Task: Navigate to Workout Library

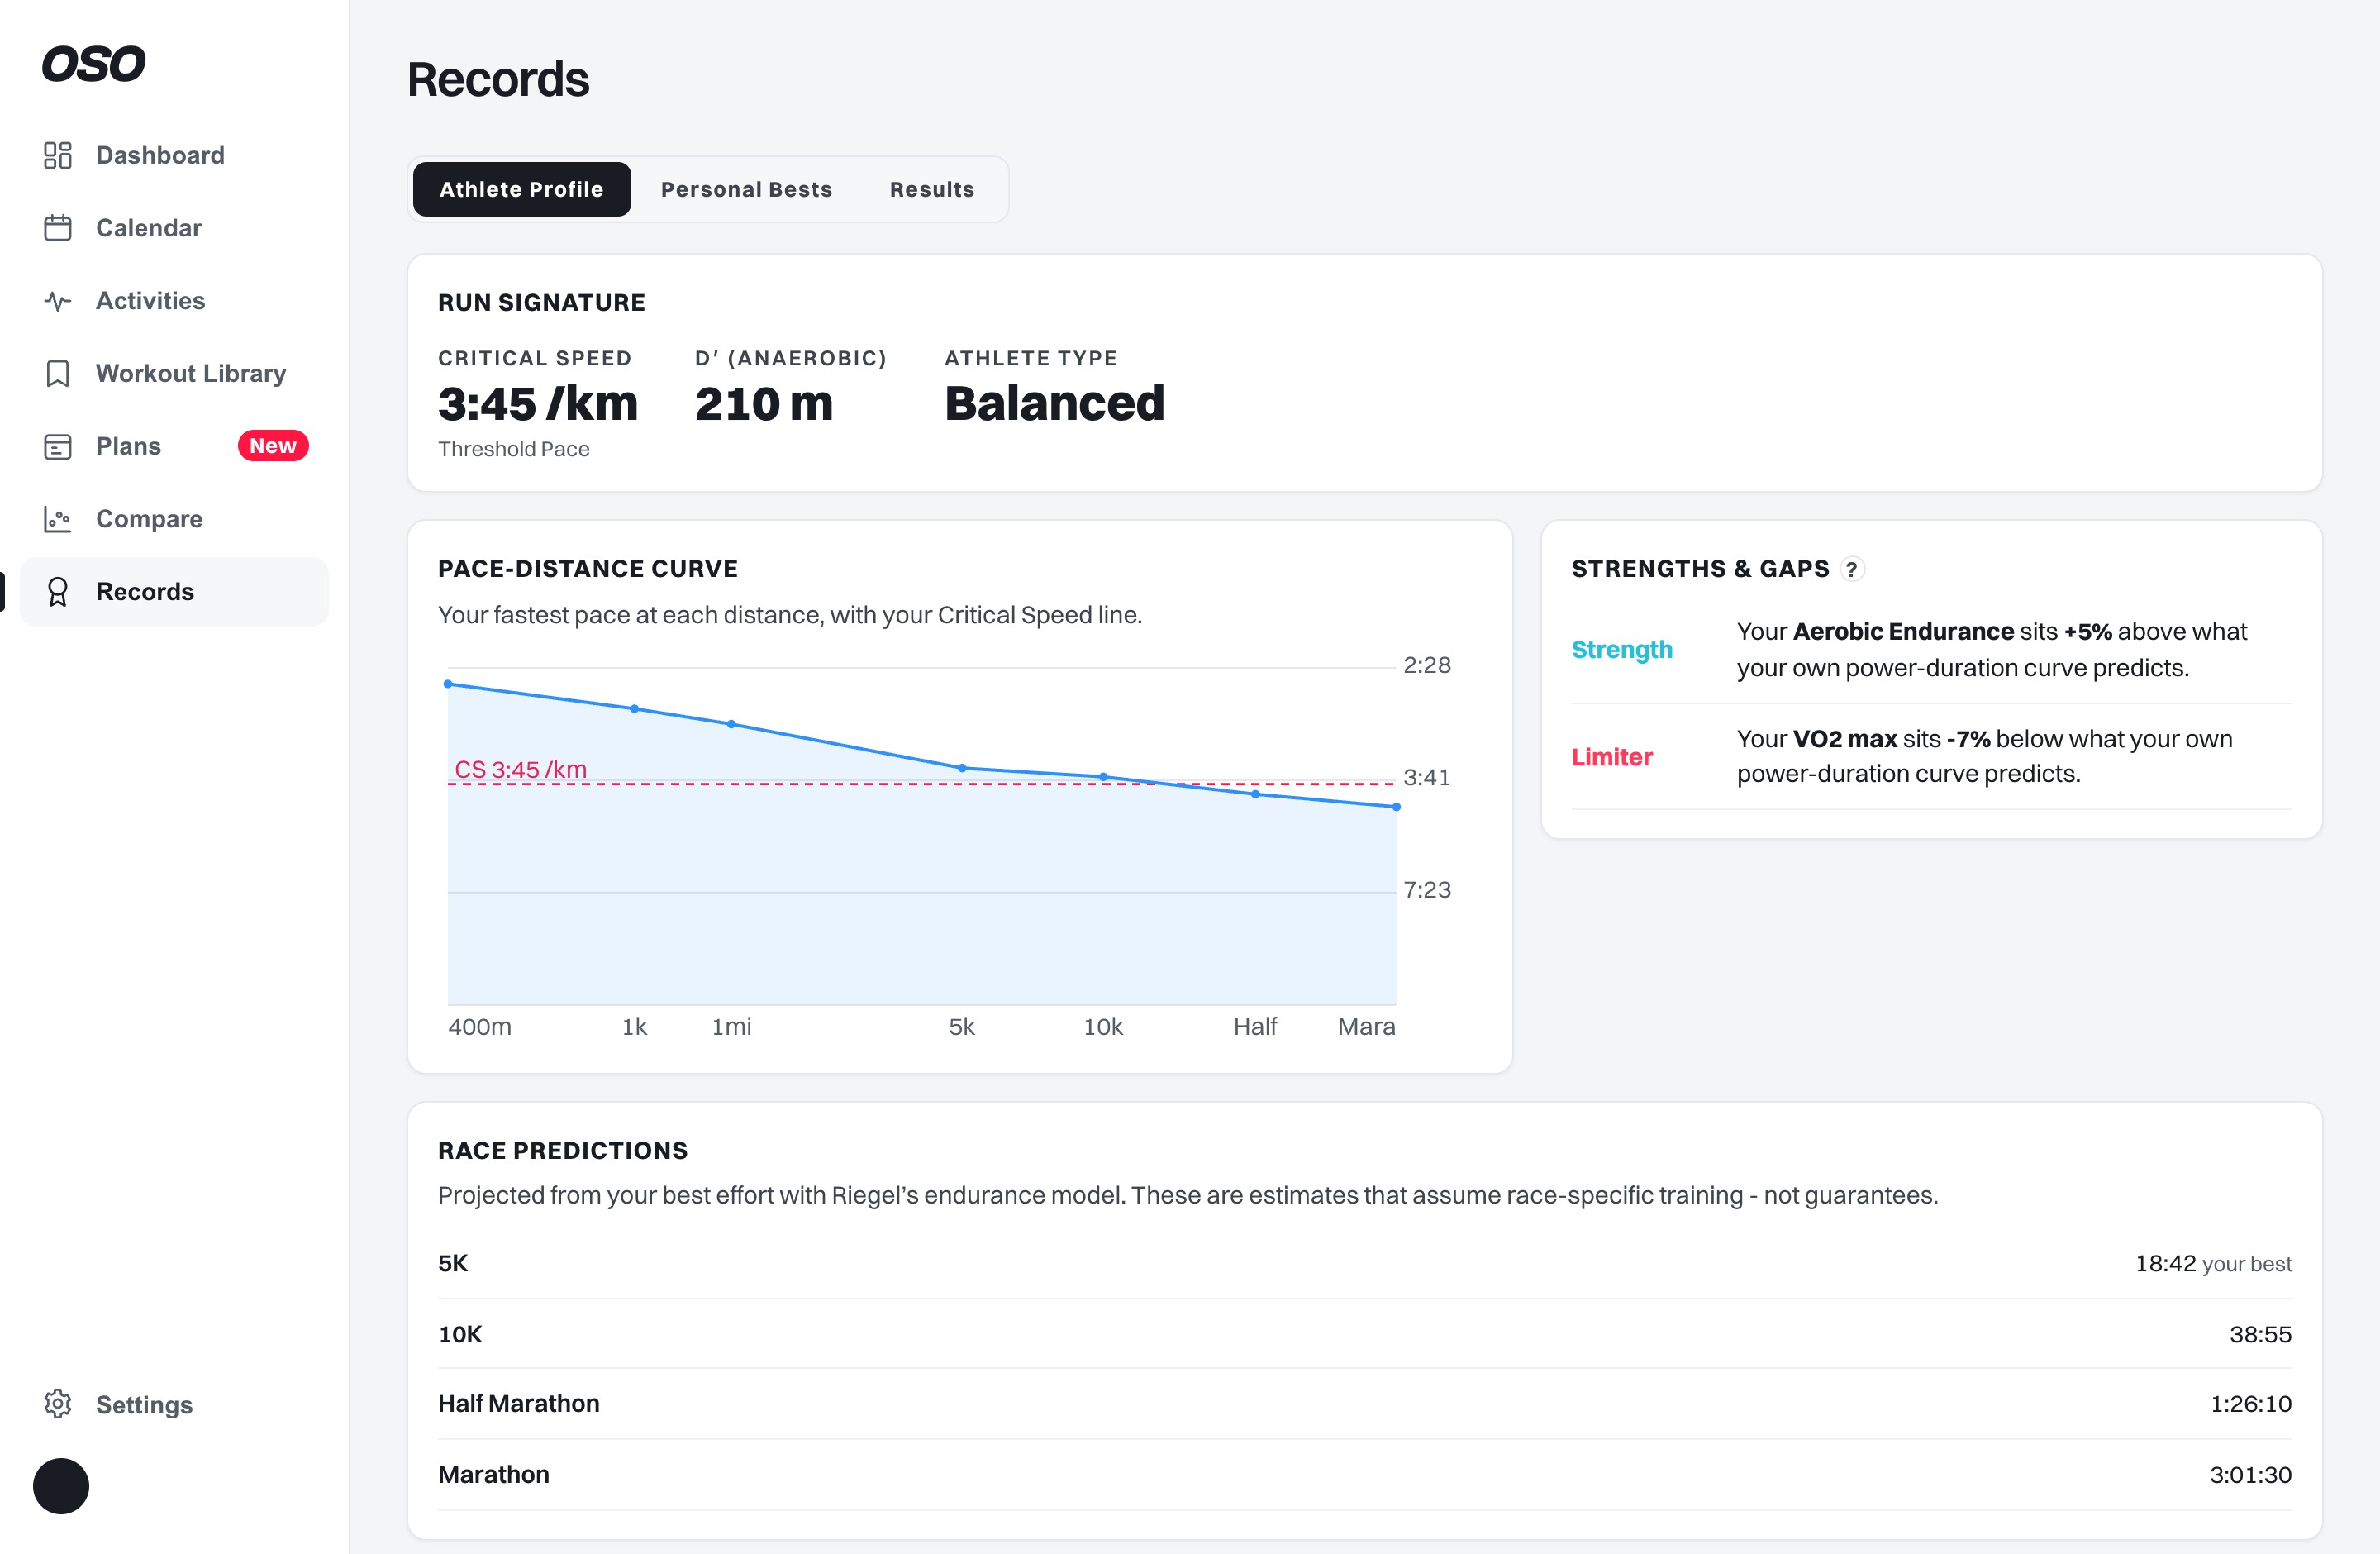Action: click(174, 373)
